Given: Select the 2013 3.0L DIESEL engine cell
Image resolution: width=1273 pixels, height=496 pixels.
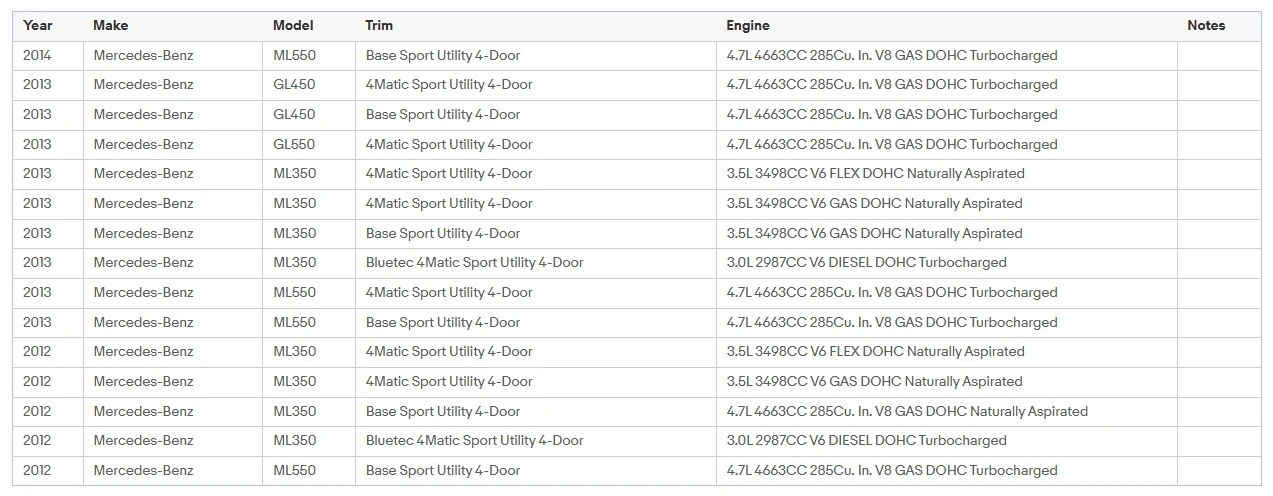Looking at the screenshot, I should [x=947, y=263].
